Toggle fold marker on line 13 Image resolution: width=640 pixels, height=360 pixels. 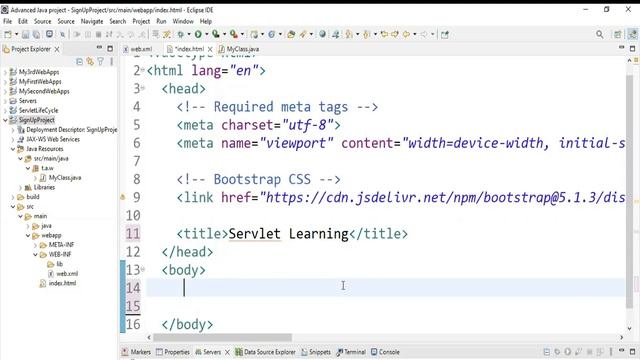(143, 269)
